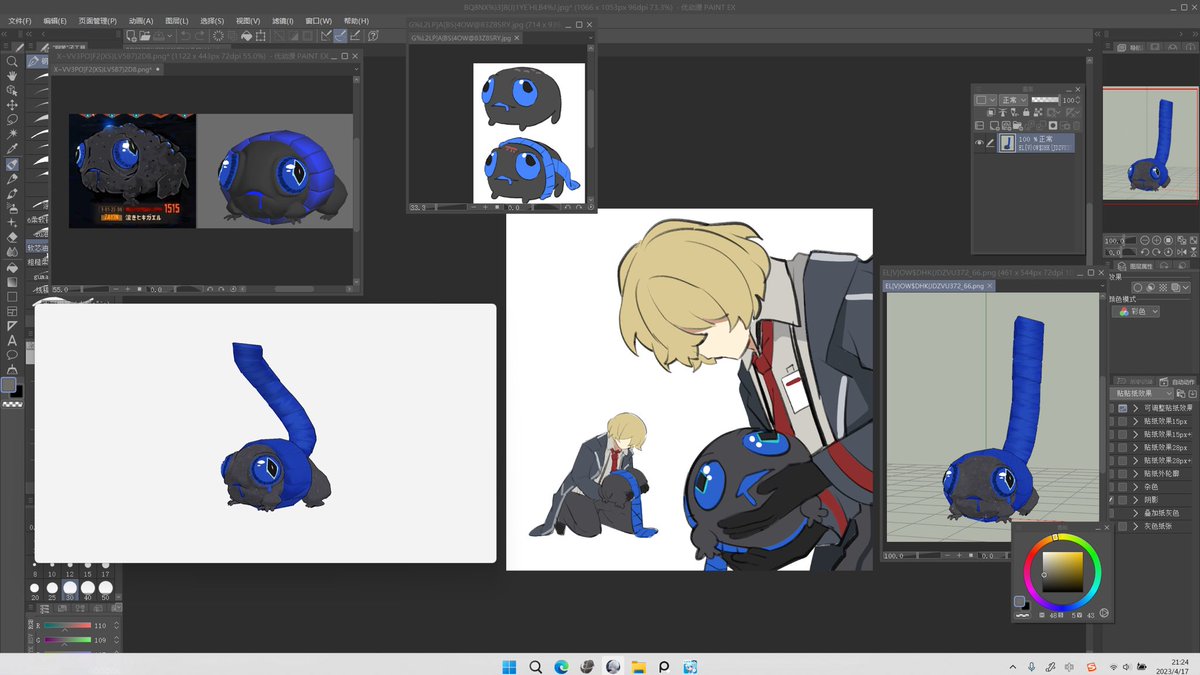Viewport: 1200px width, 675px height.
Task: Click the help question-mark toolbar icon
Action: pyautogui.click(x=372, y=36)
